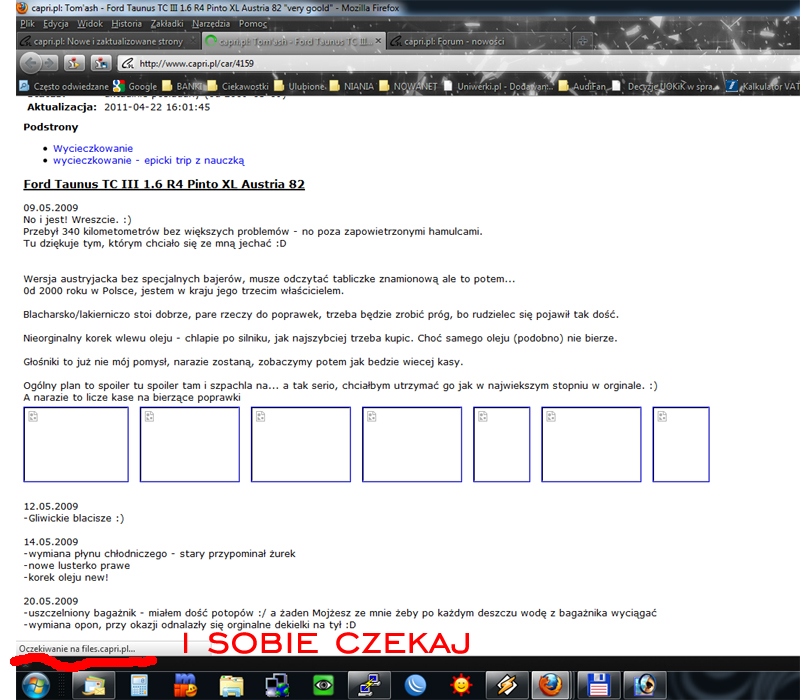Open the sixth image placeholder in the gallery
This screenshot has height=700, width=800.
click(591, 444)
